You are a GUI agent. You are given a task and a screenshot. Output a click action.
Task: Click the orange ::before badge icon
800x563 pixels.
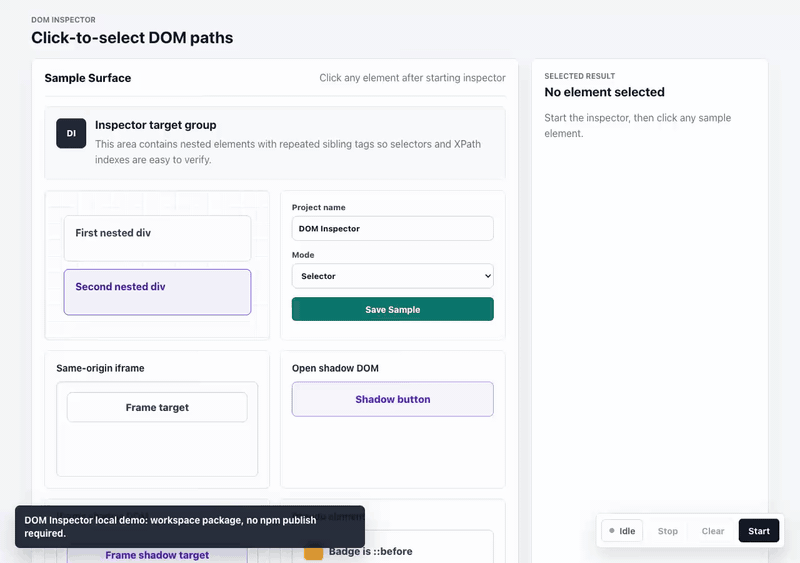(x=314, y=553)
